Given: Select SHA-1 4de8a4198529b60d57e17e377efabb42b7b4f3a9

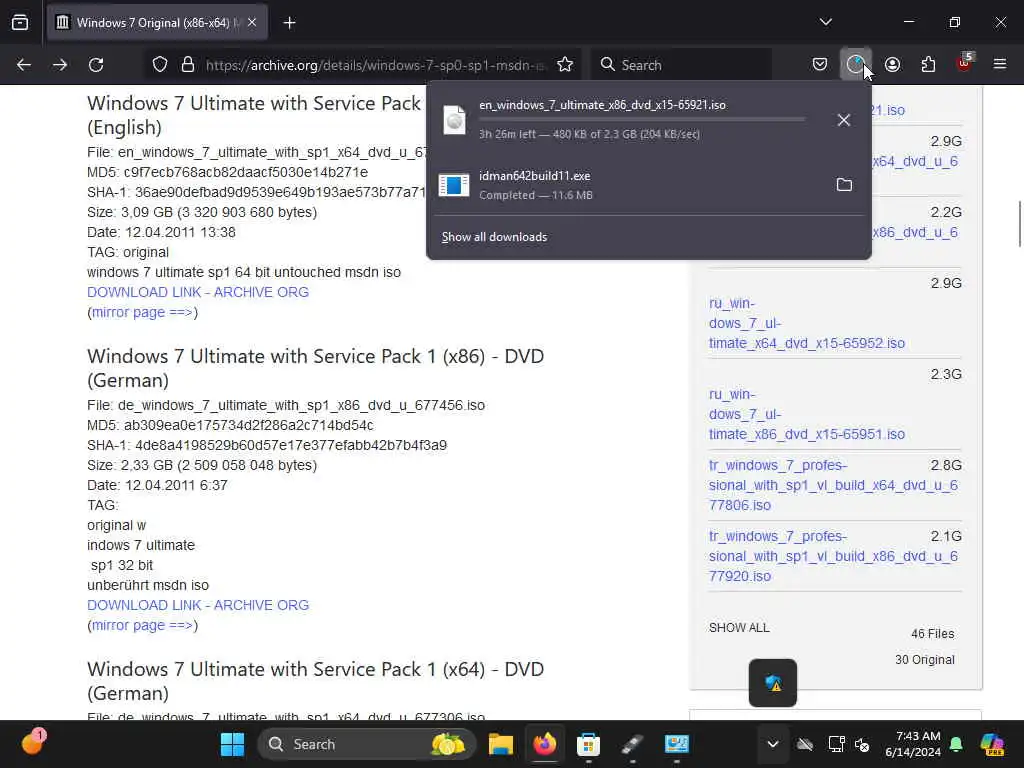Looking at the screenshot, I should pos(291,445).
